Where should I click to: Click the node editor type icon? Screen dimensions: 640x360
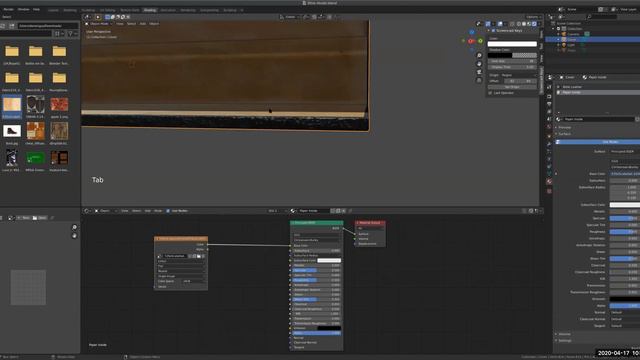point(87,211)
